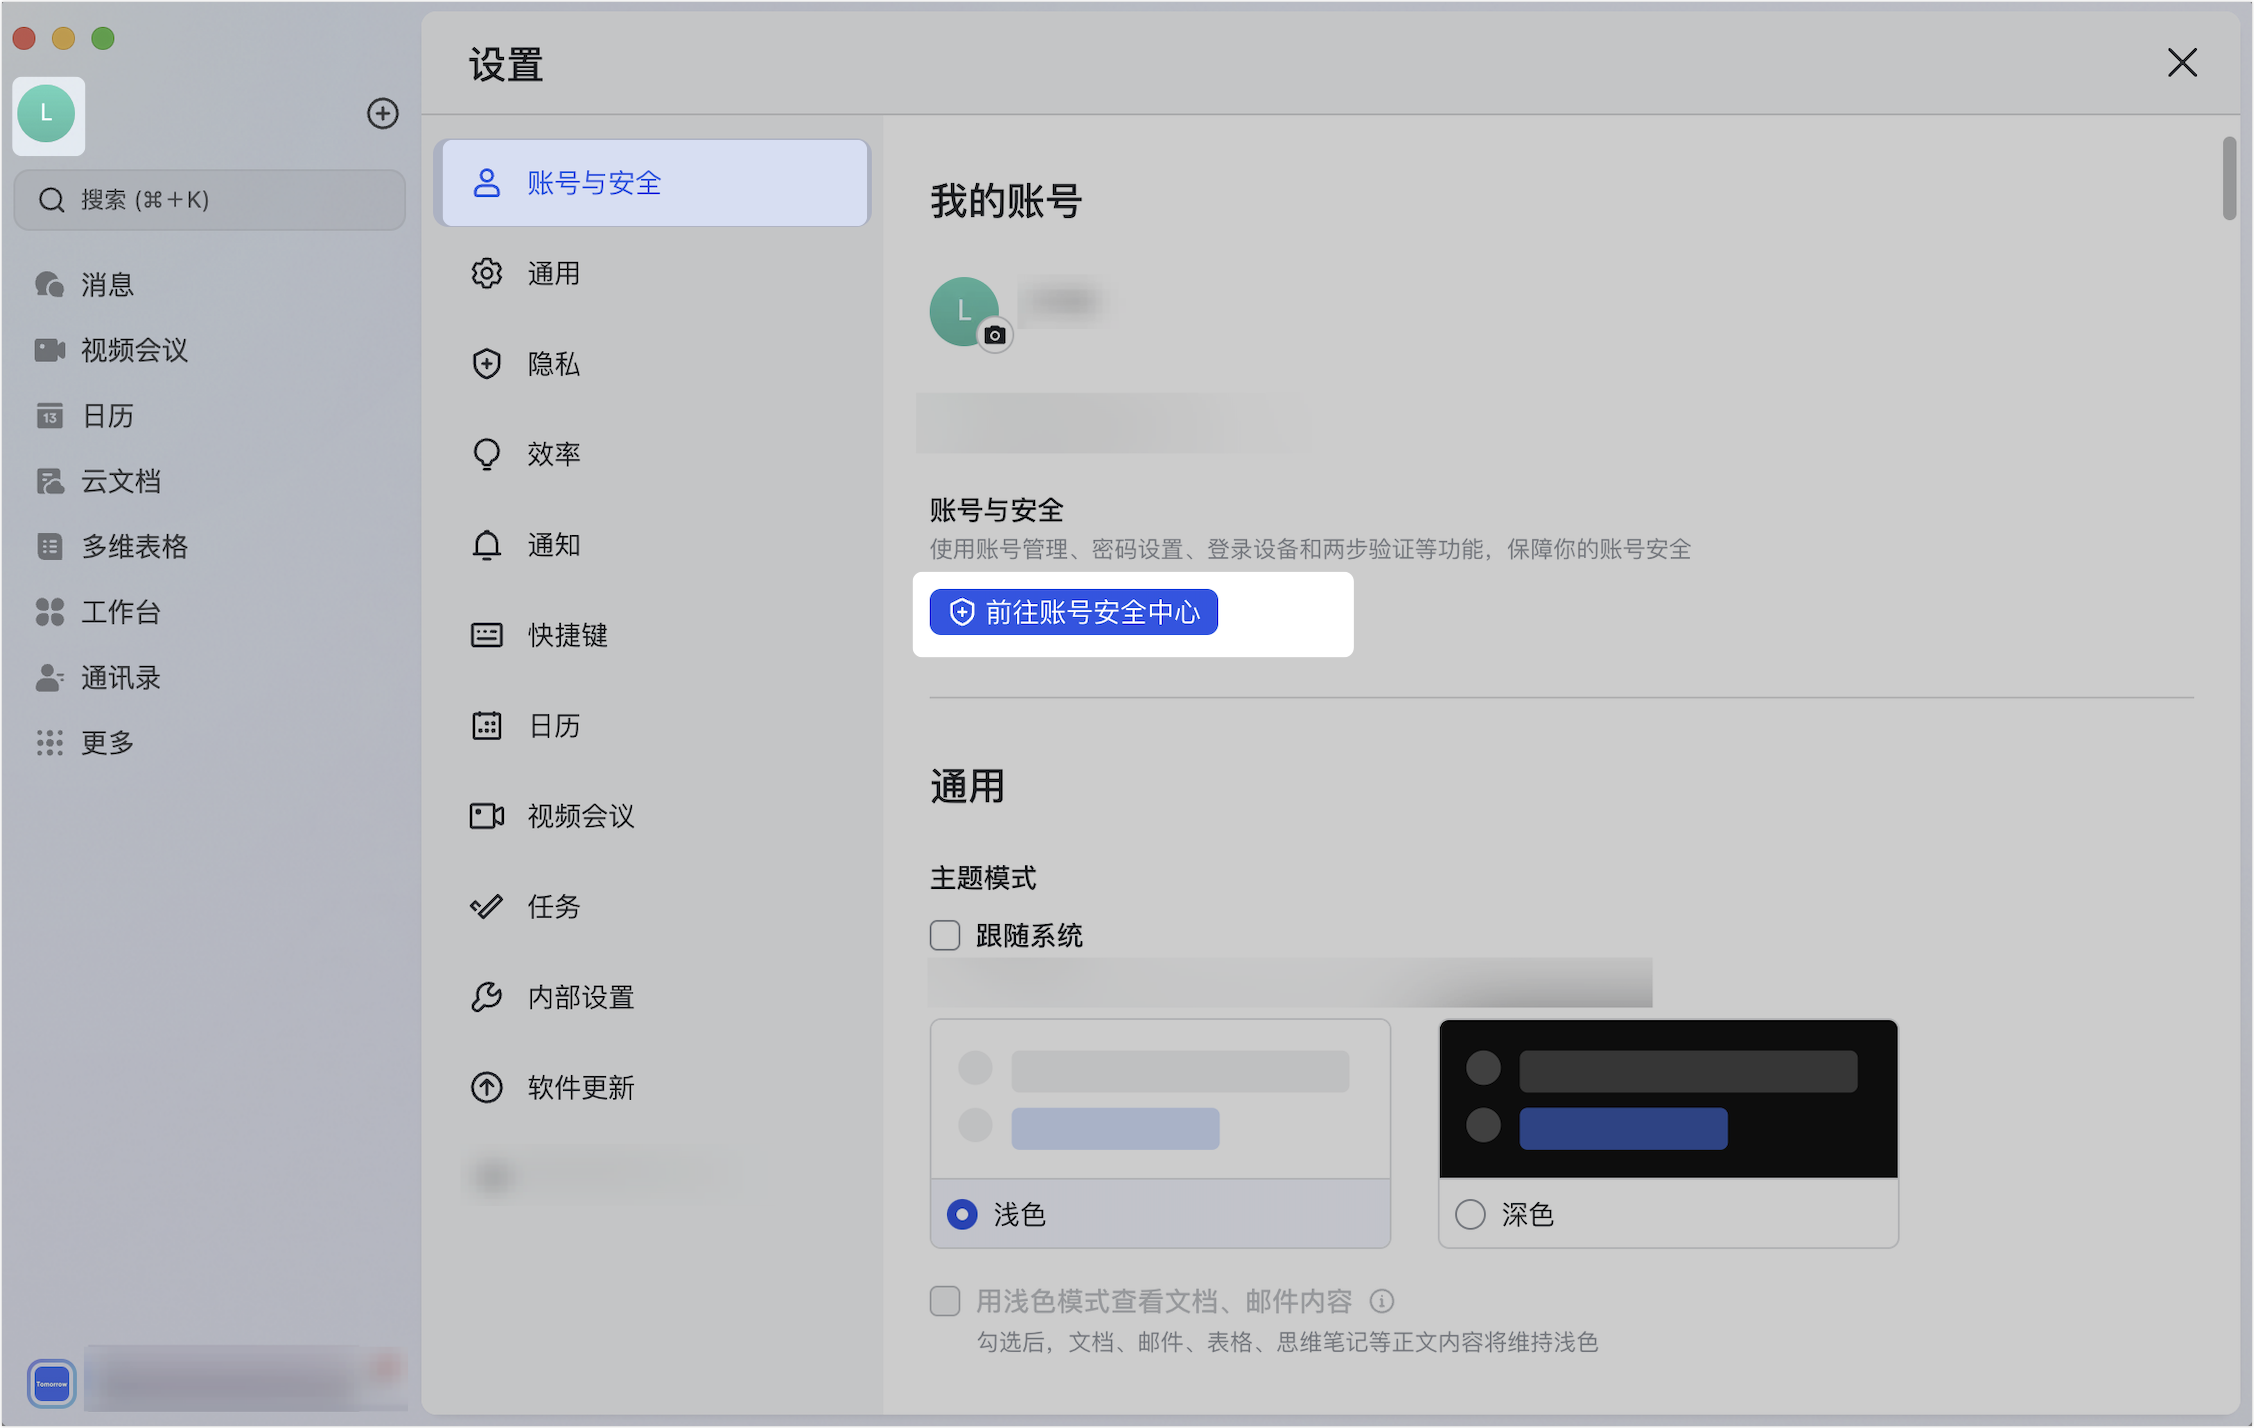Open the 工作台 workplace icon

[x=49, y=612]
